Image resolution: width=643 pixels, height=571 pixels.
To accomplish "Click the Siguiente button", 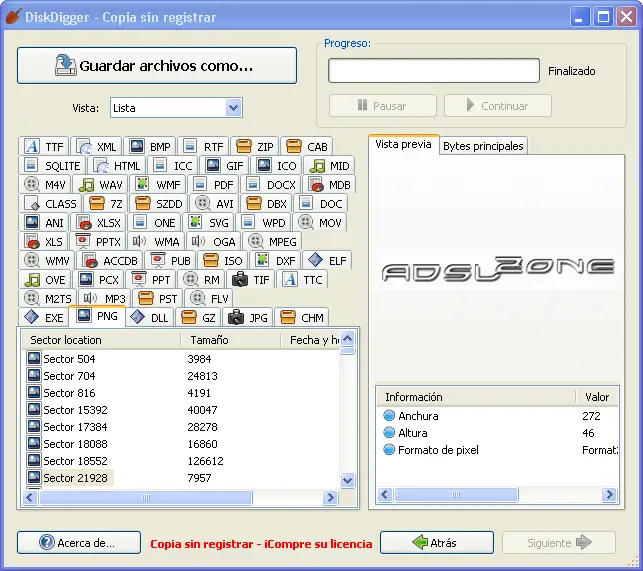I will [x=559, y=542].
